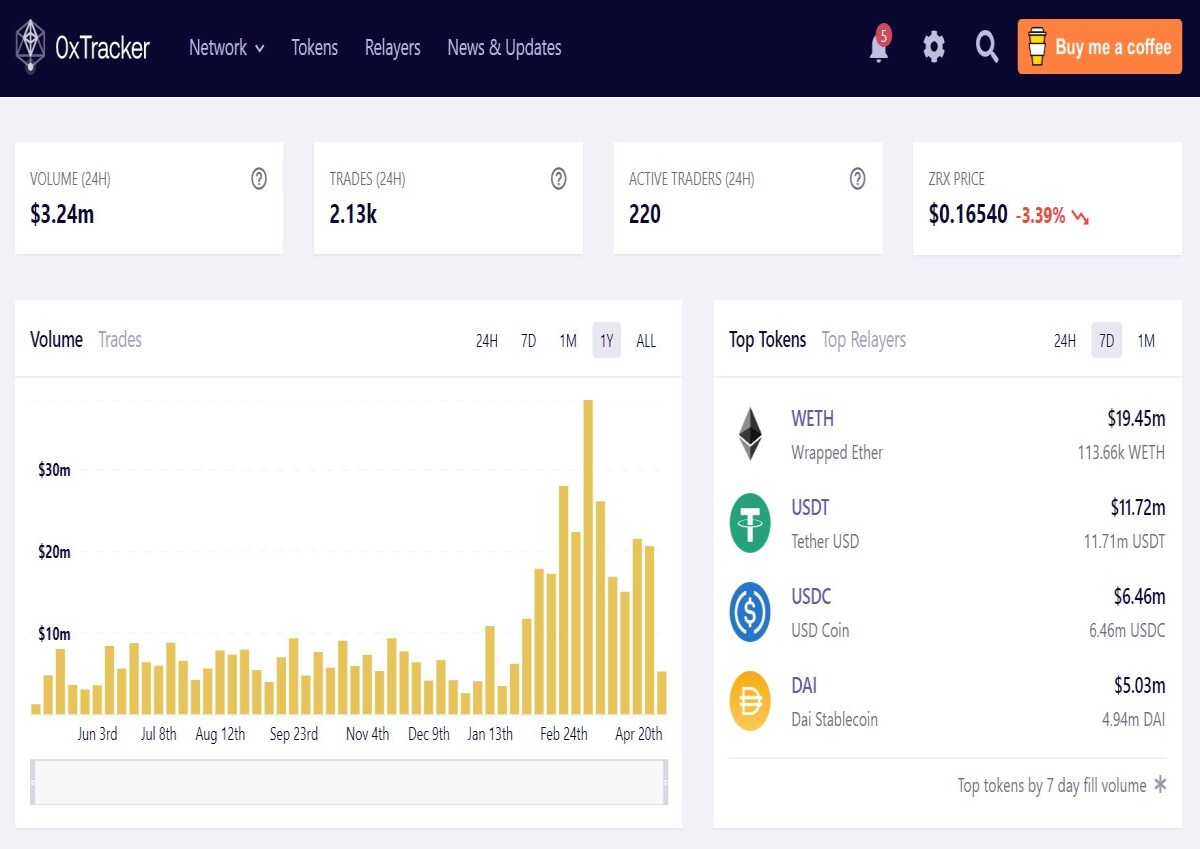Screen dimensions: 1200x849
Task: Click the DAI token icon
Action: [750, 701]
